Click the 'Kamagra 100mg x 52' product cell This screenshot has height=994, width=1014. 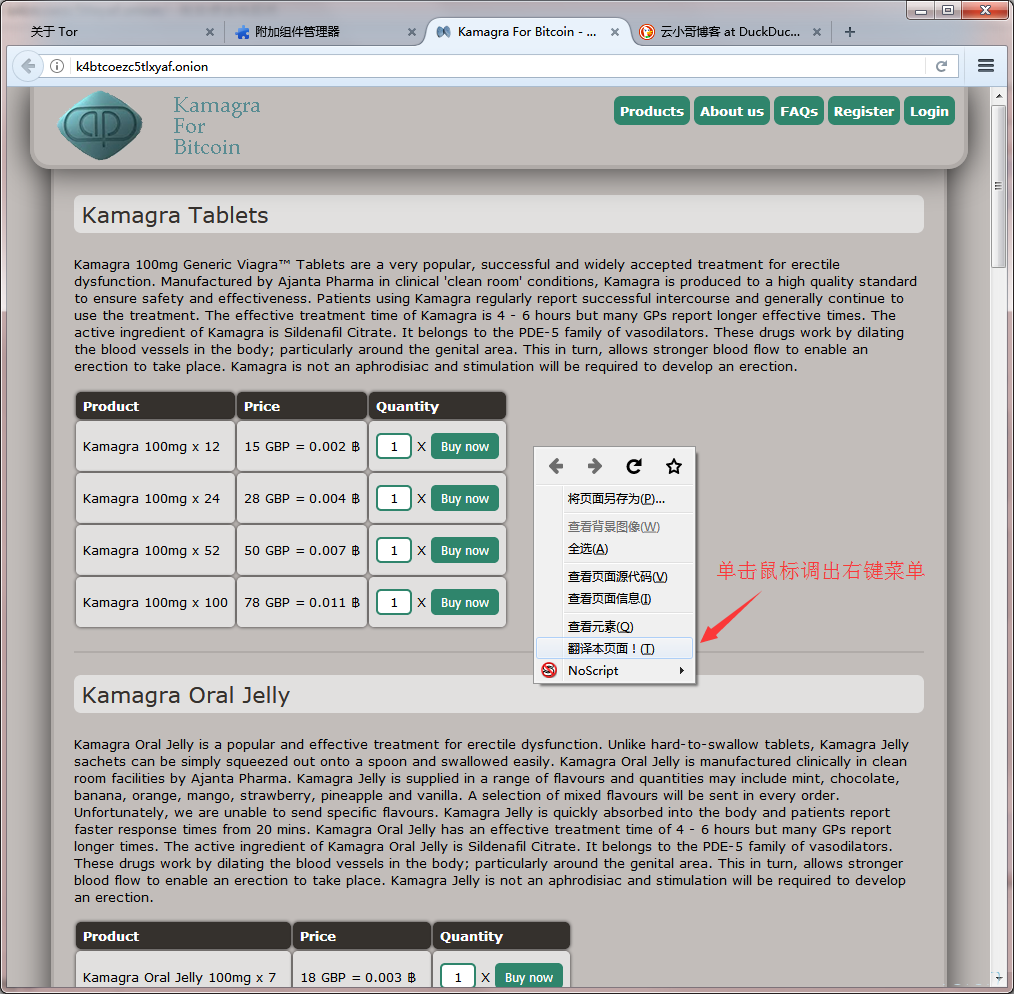coord(155,550)
